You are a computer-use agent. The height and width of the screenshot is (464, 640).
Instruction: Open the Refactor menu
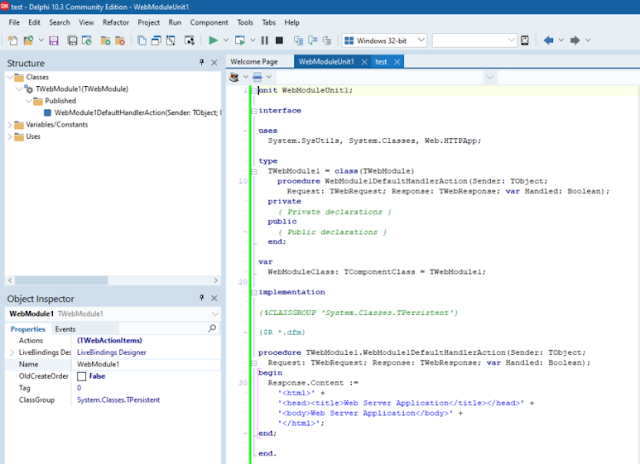point(116,22)
